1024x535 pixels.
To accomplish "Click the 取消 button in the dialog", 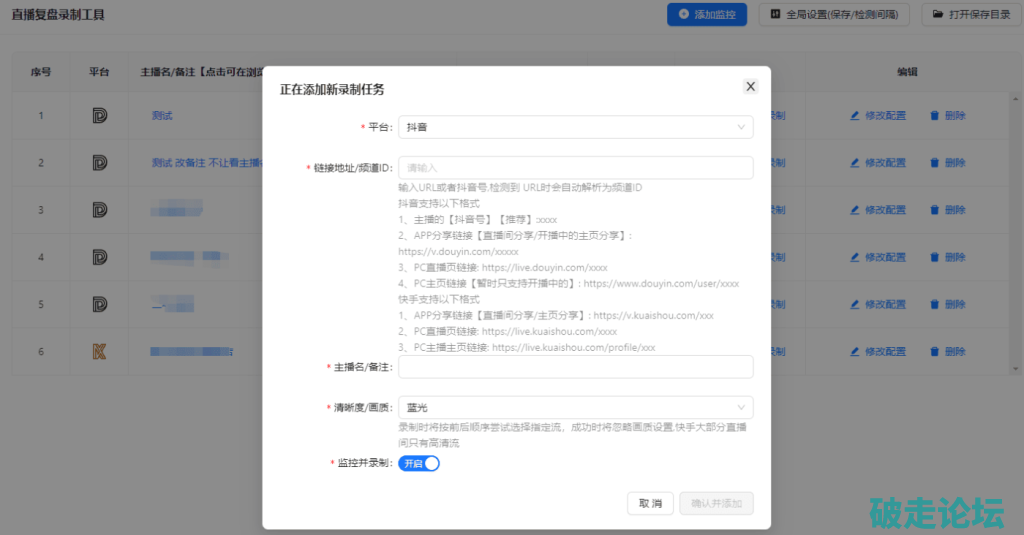I will (x=650, y=503).
